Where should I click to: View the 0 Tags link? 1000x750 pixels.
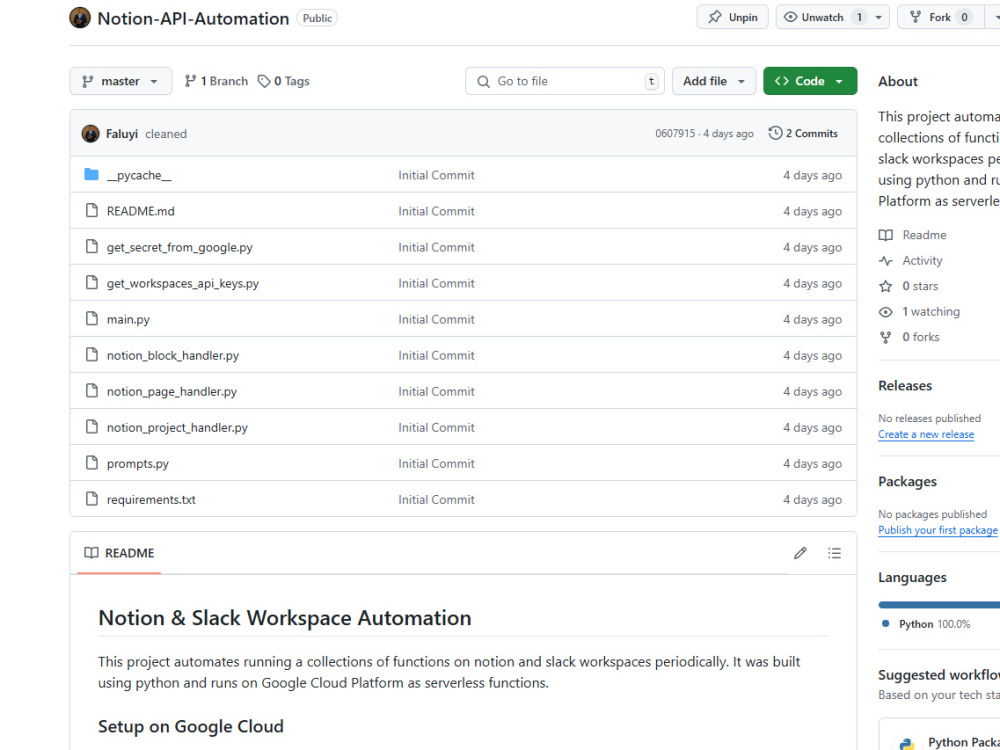pos(284,81)
